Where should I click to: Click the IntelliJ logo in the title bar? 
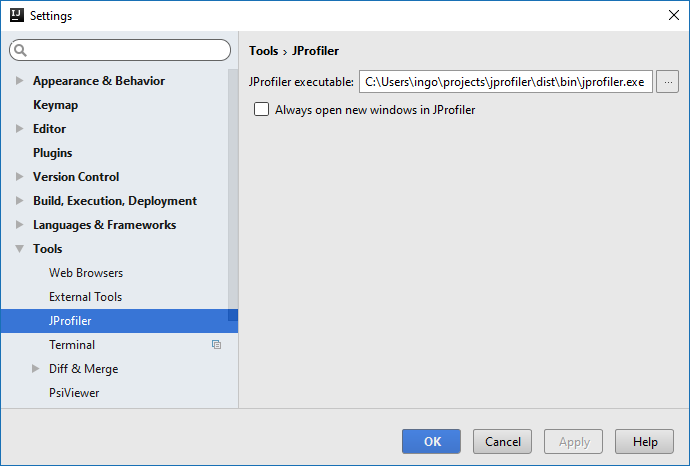point(17,15)
